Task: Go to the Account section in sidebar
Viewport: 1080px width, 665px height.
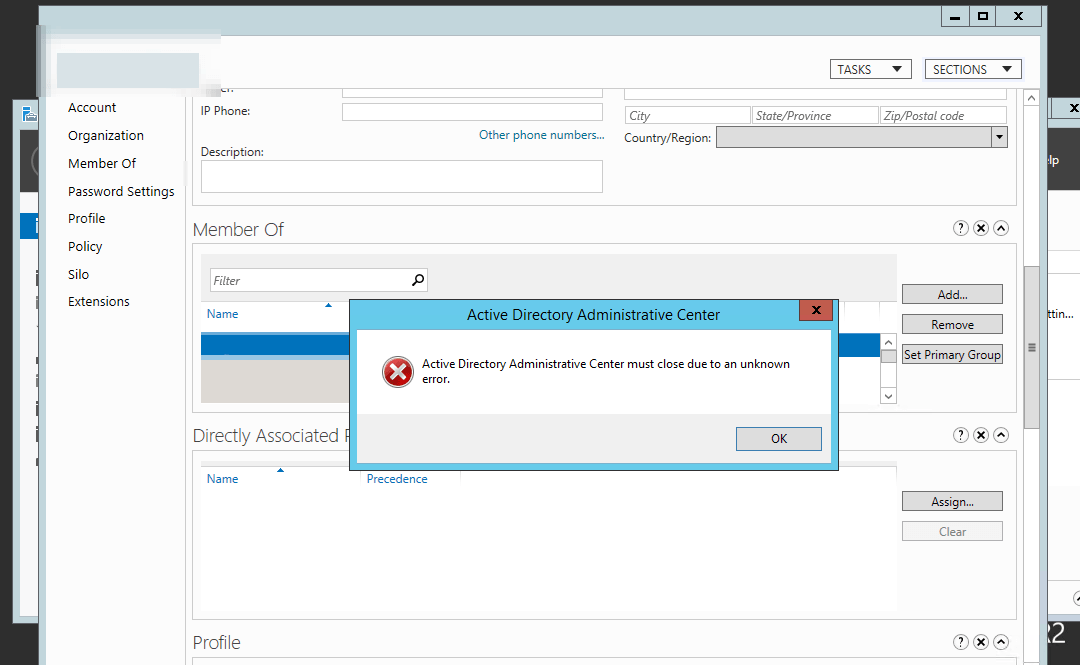Action: pos(92,108)
